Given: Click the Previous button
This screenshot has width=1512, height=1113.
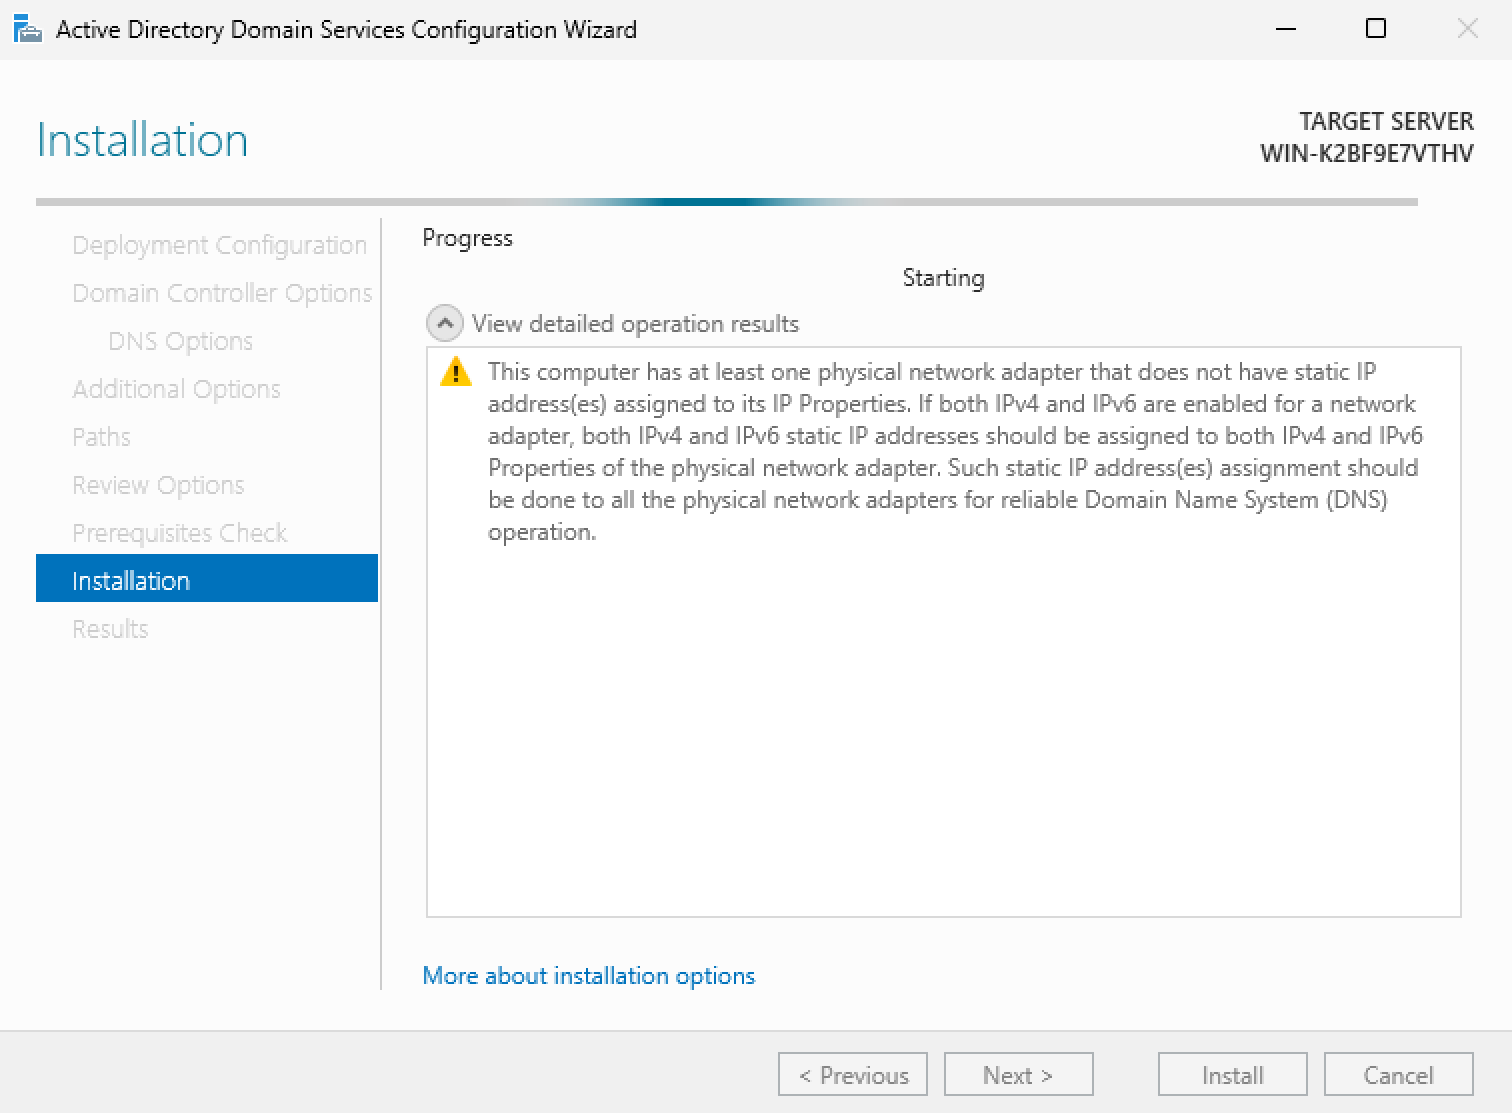Looking at the screenshot, I should pyautogui.click(x=853, y=1075).
